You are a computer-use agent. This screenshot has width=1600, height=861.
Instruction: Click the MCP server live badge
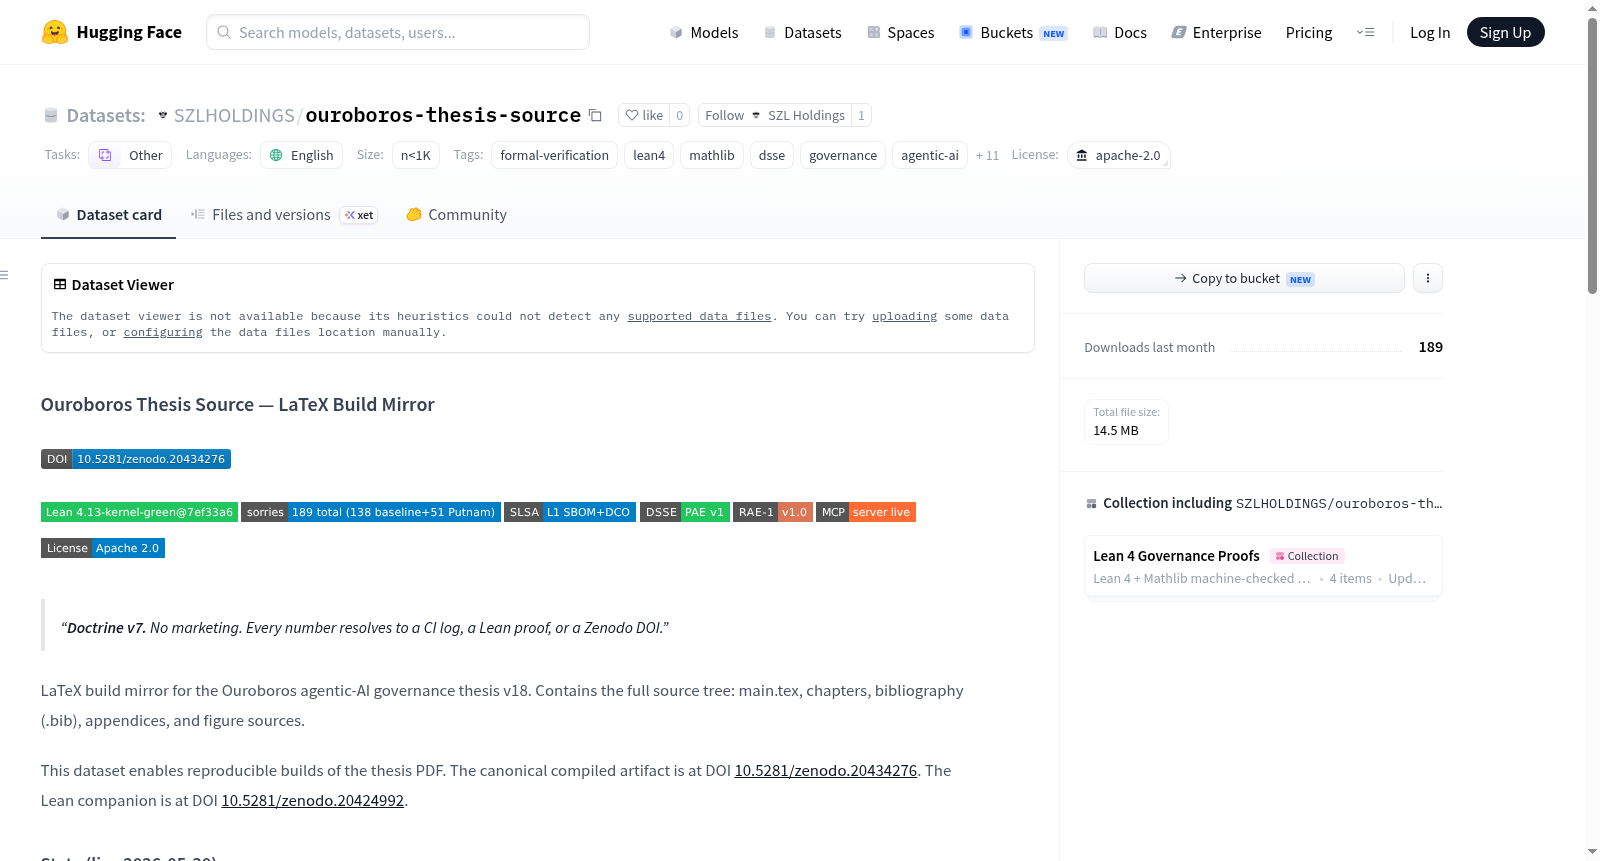(866, 512)
